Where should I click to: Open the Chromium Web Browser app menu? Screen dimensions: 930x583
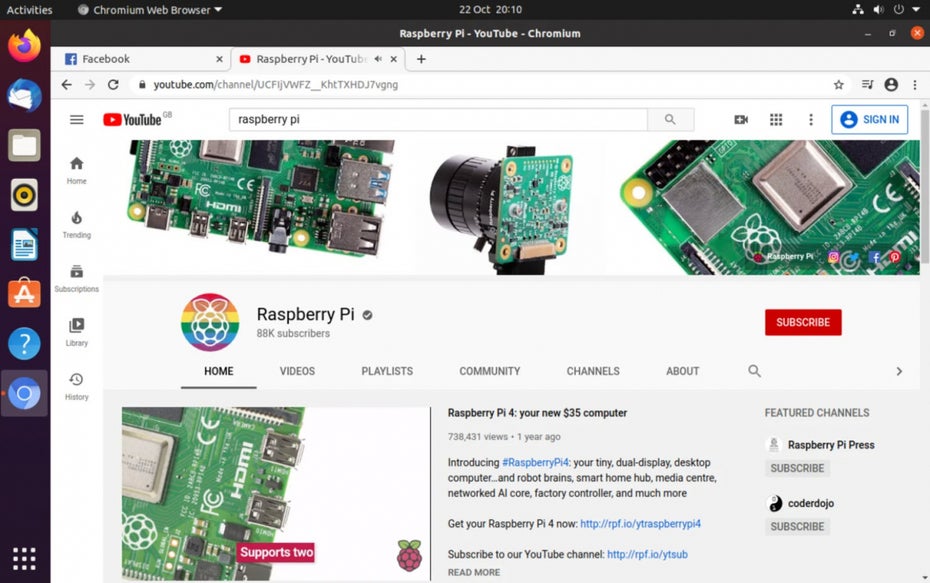(x=150, y=9)
